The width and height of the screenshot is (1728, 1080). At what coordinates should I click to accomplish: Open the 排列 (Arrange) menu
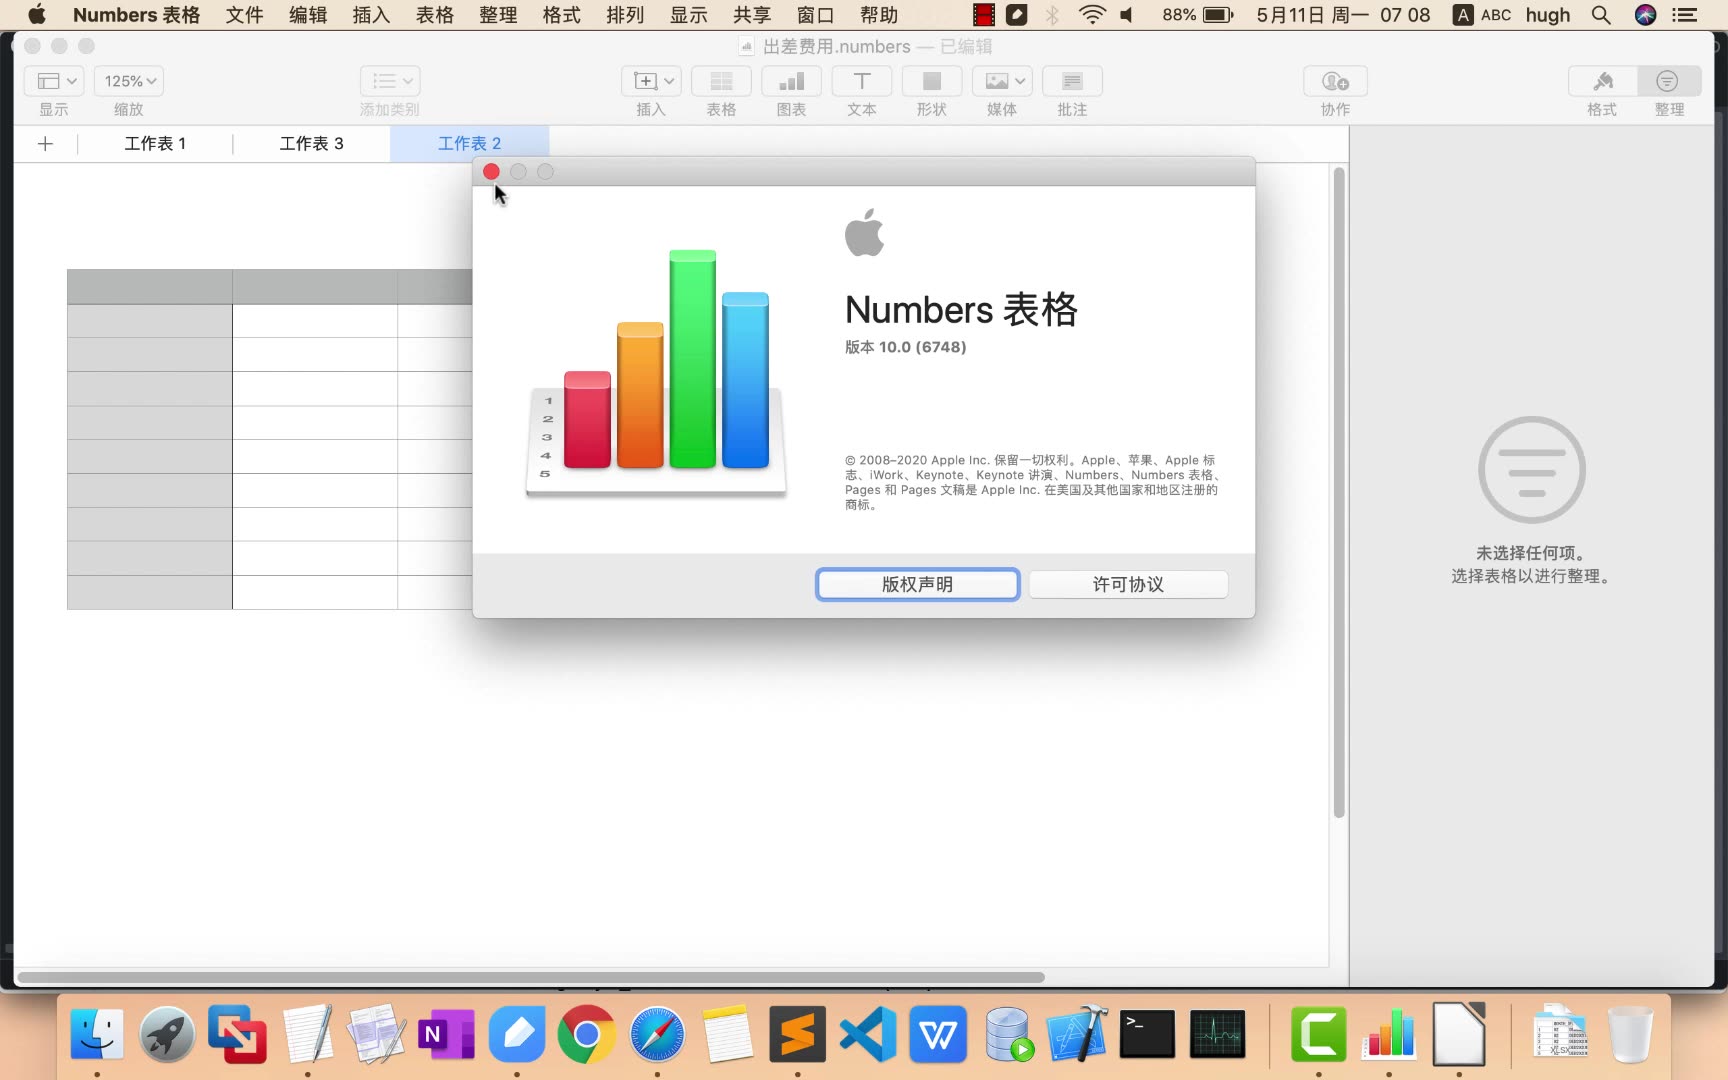(625, 15)
